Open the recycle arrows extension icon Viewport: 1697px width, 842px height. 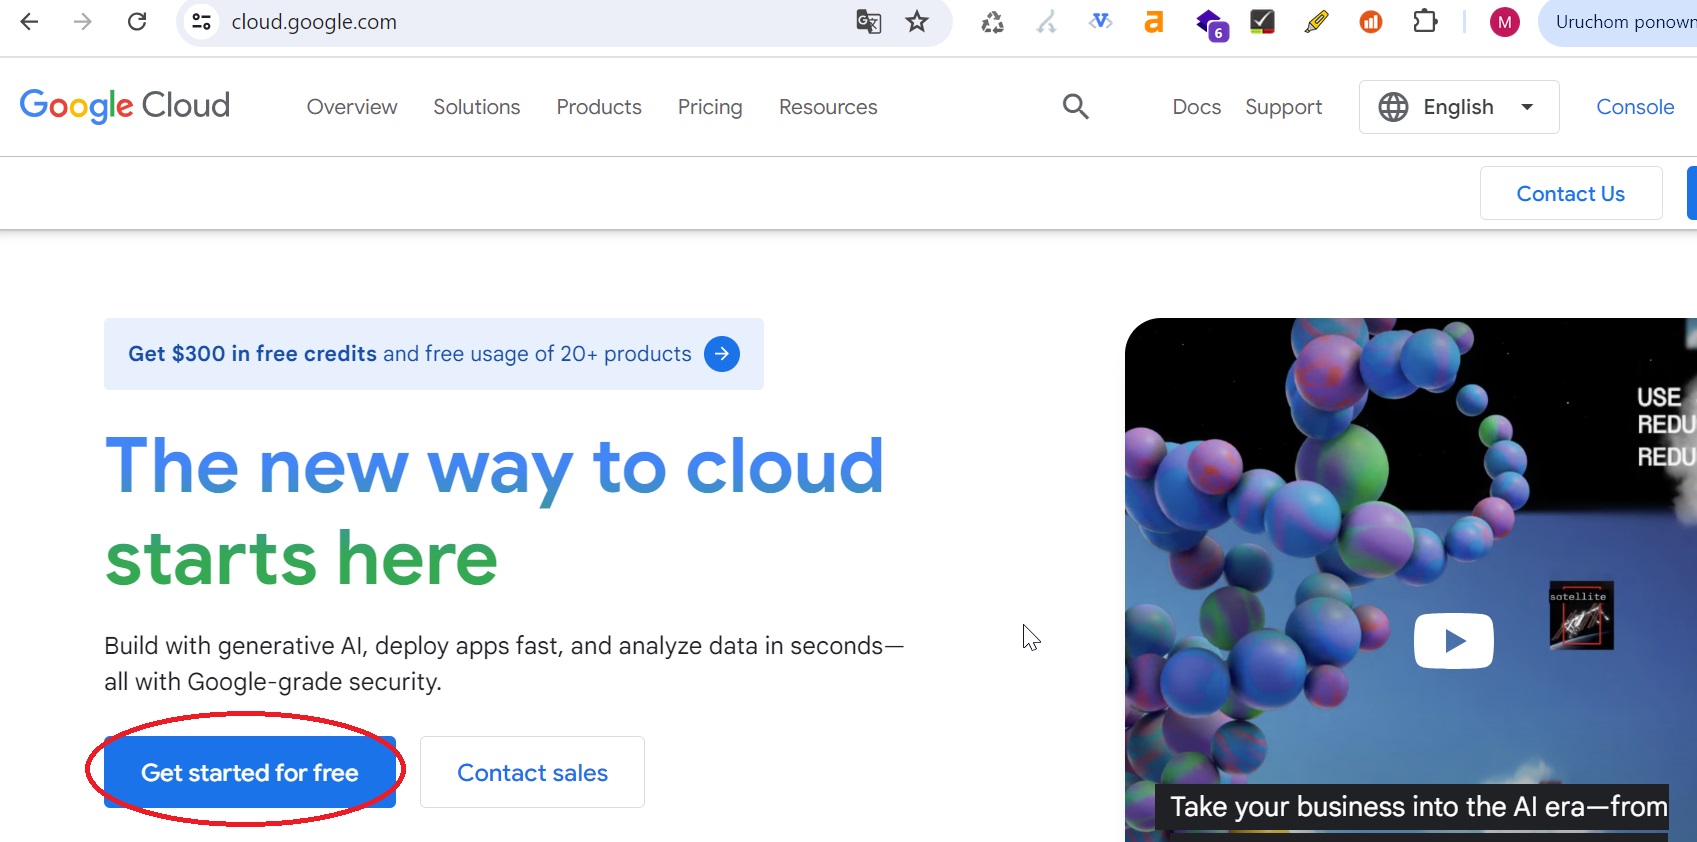click(x=992, y=22)
